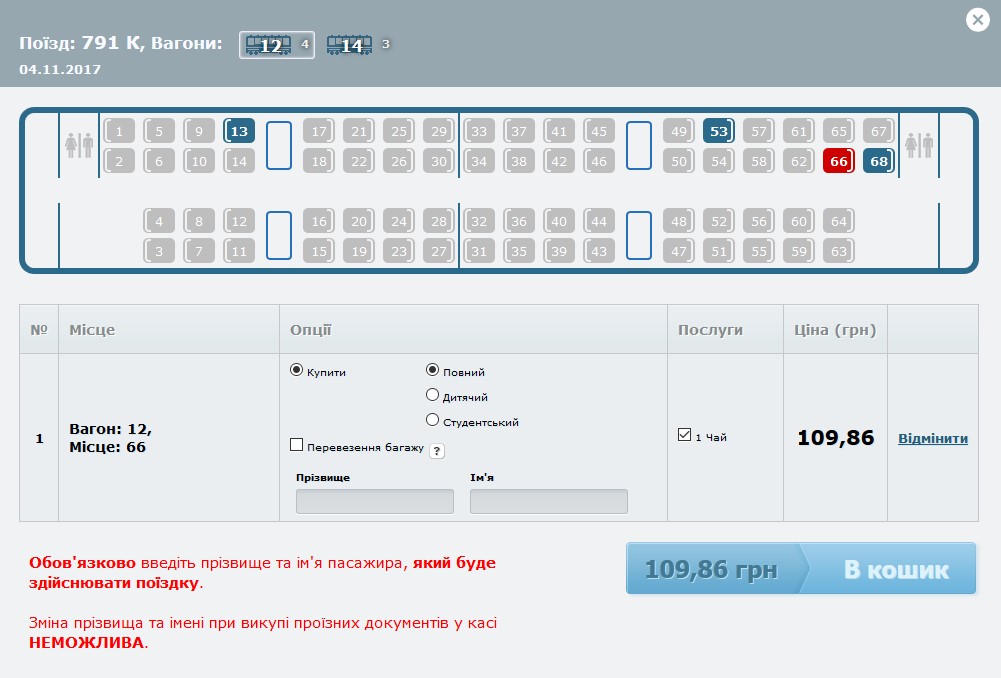Viewport: 1001px width, 678px height.
Task: Choose available seat 68
Action: tap(878, 160)
